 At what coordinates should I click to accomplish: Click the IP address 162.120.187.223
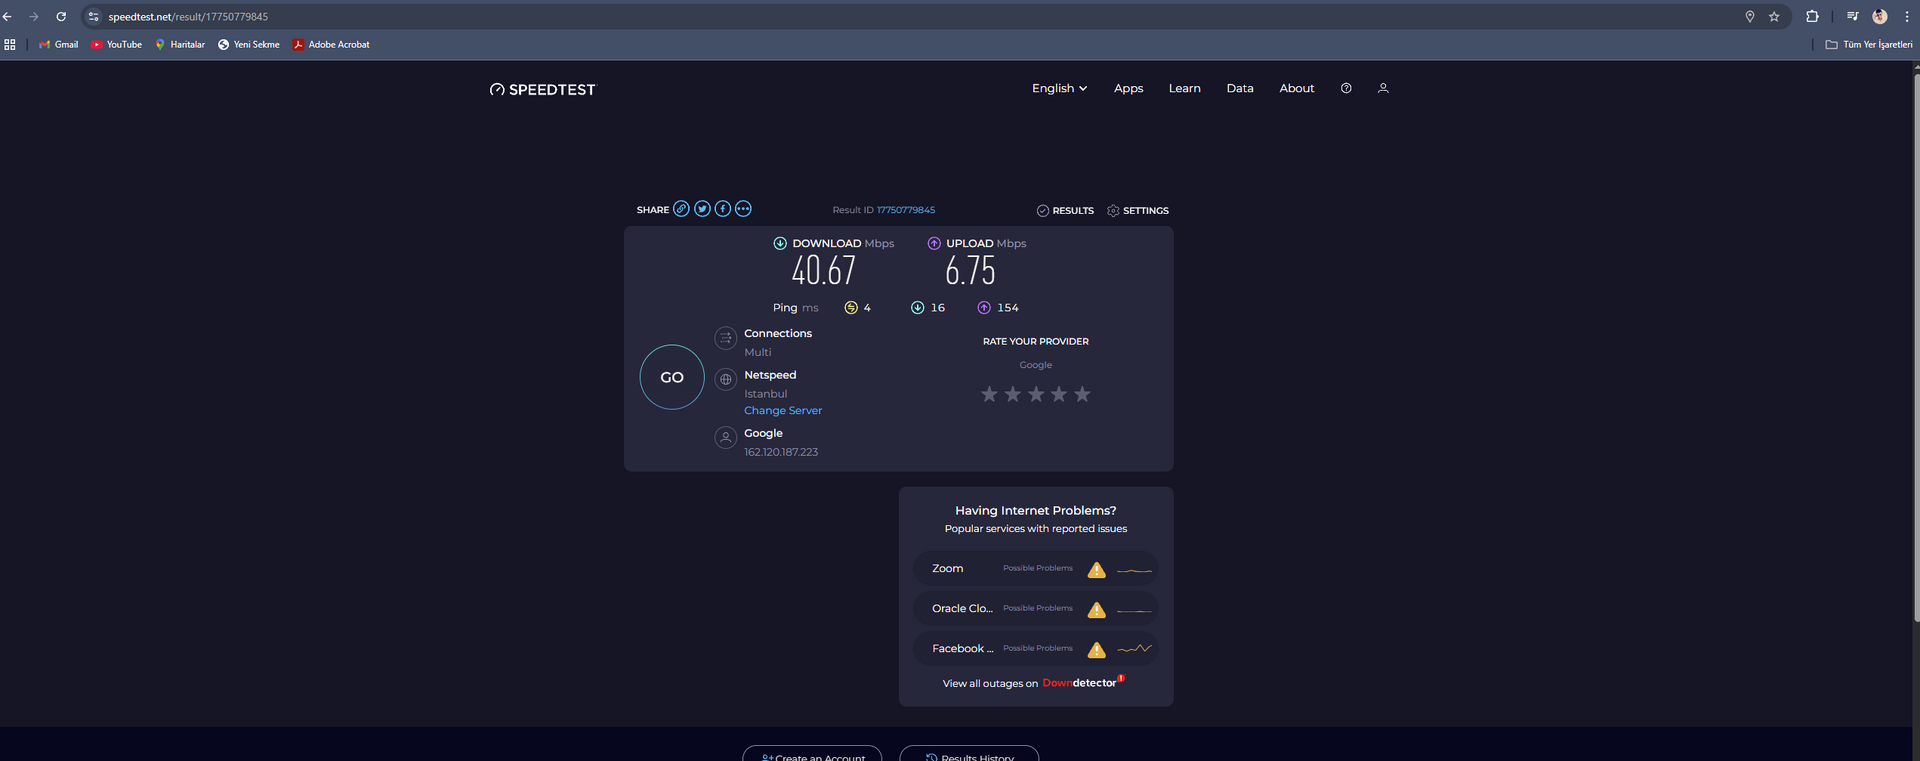781,452
